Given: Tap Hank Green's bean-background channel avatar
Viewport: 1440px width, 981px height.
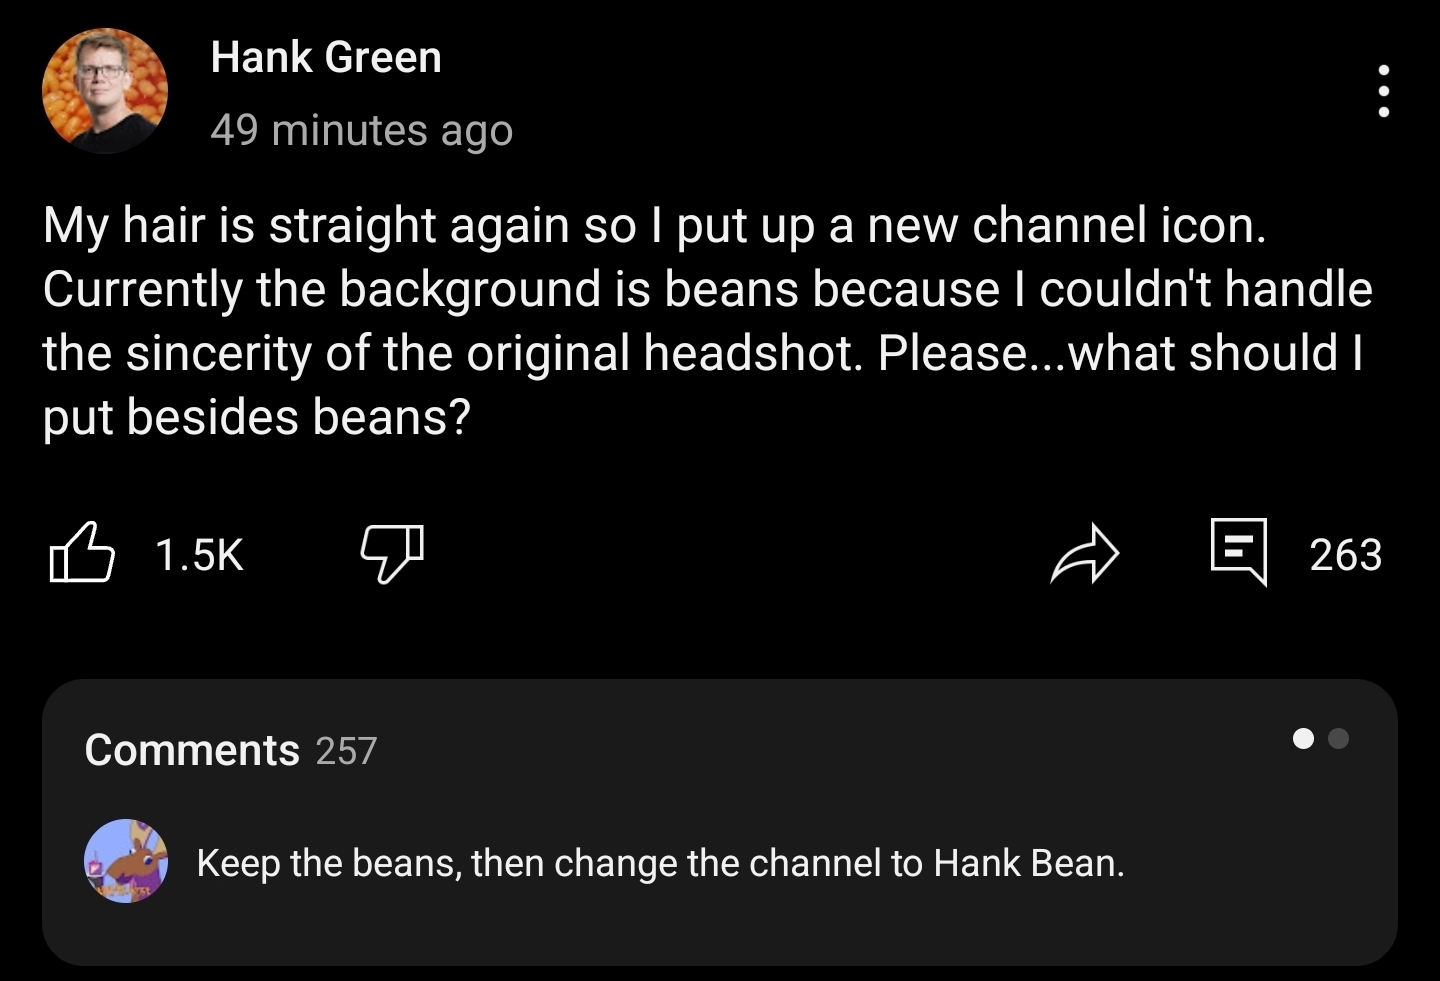Looking at the screenshot, I should pos(105,91).
